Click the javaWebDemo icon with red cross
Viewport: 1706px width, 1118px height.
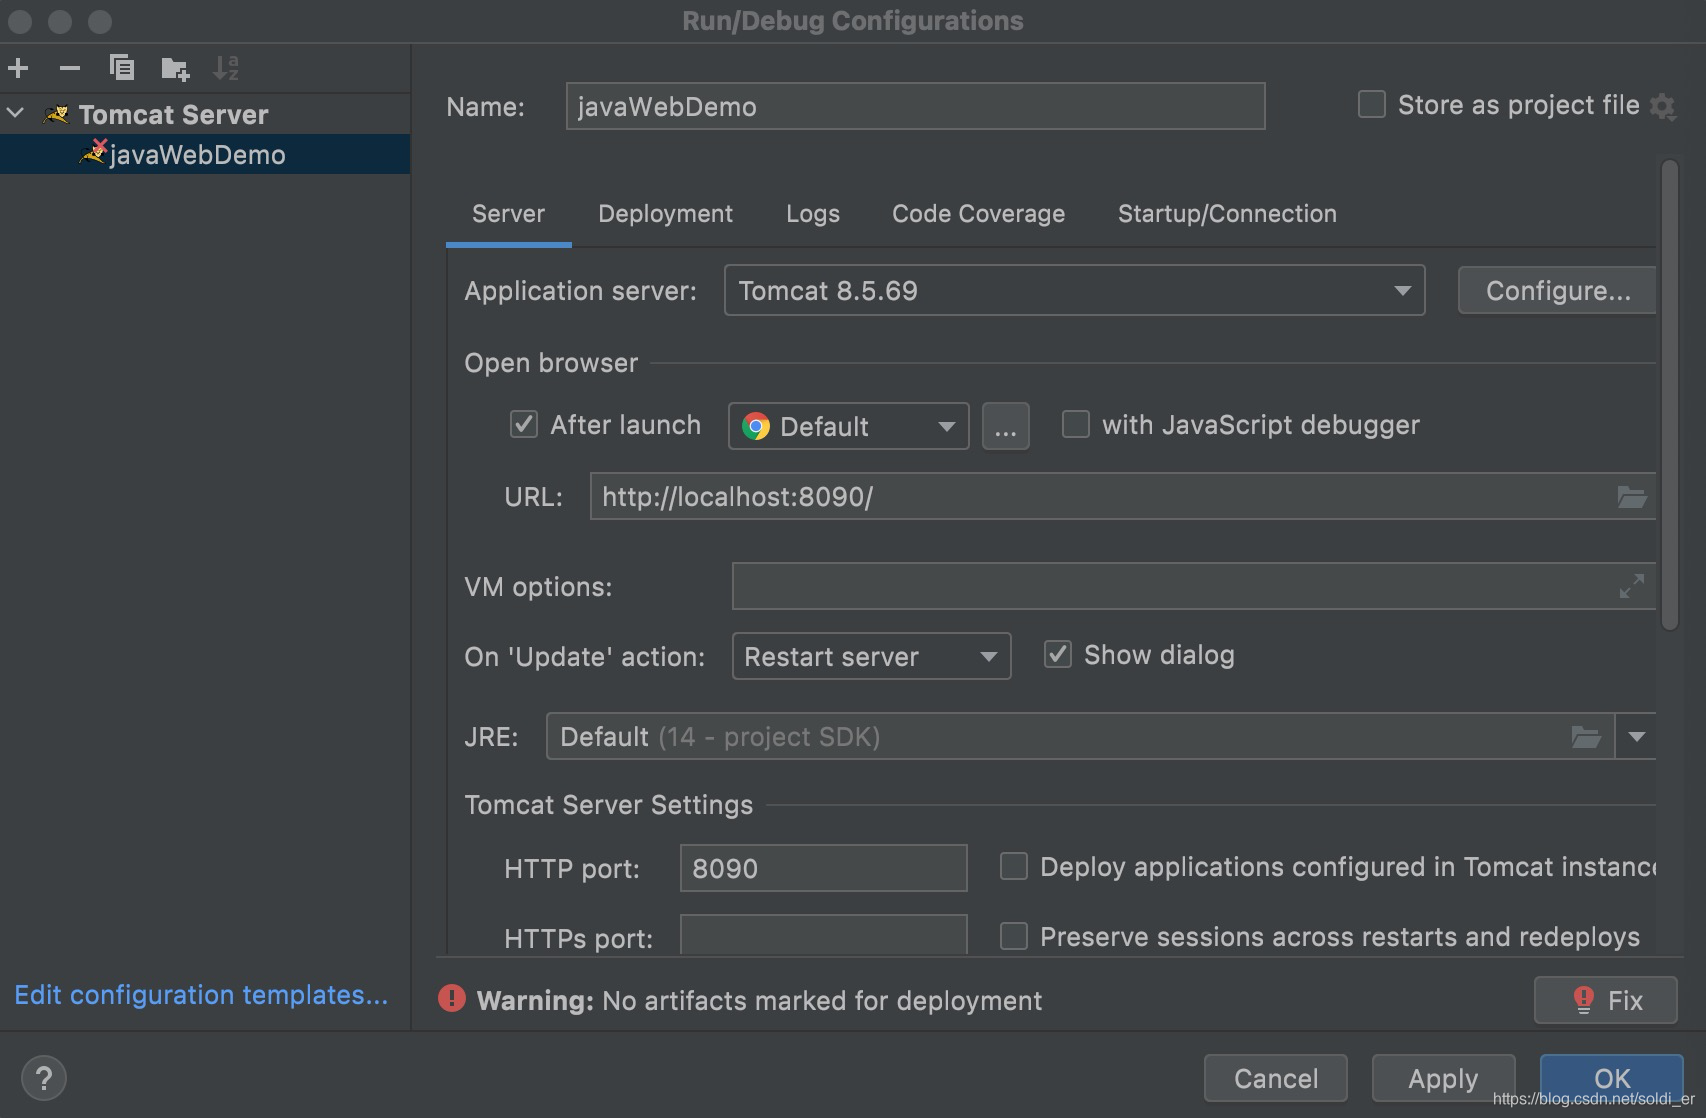coord(94,153)
